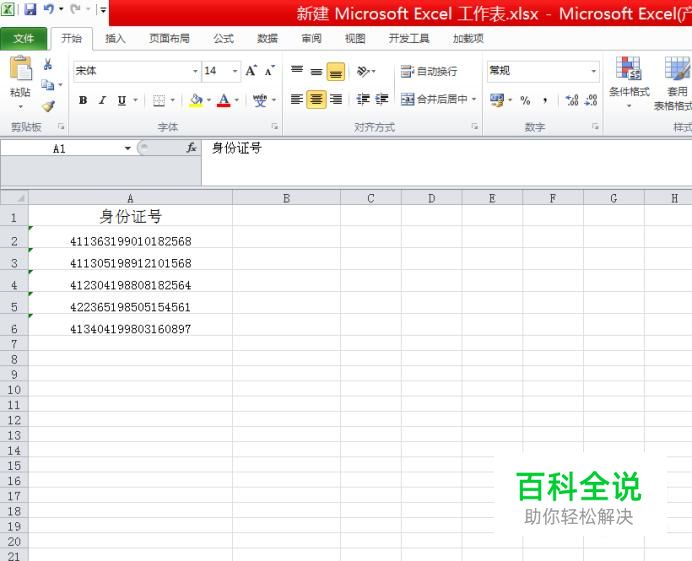692x561 pixels.
Task: Click the text Orientation icon
Action: (364, 71)
